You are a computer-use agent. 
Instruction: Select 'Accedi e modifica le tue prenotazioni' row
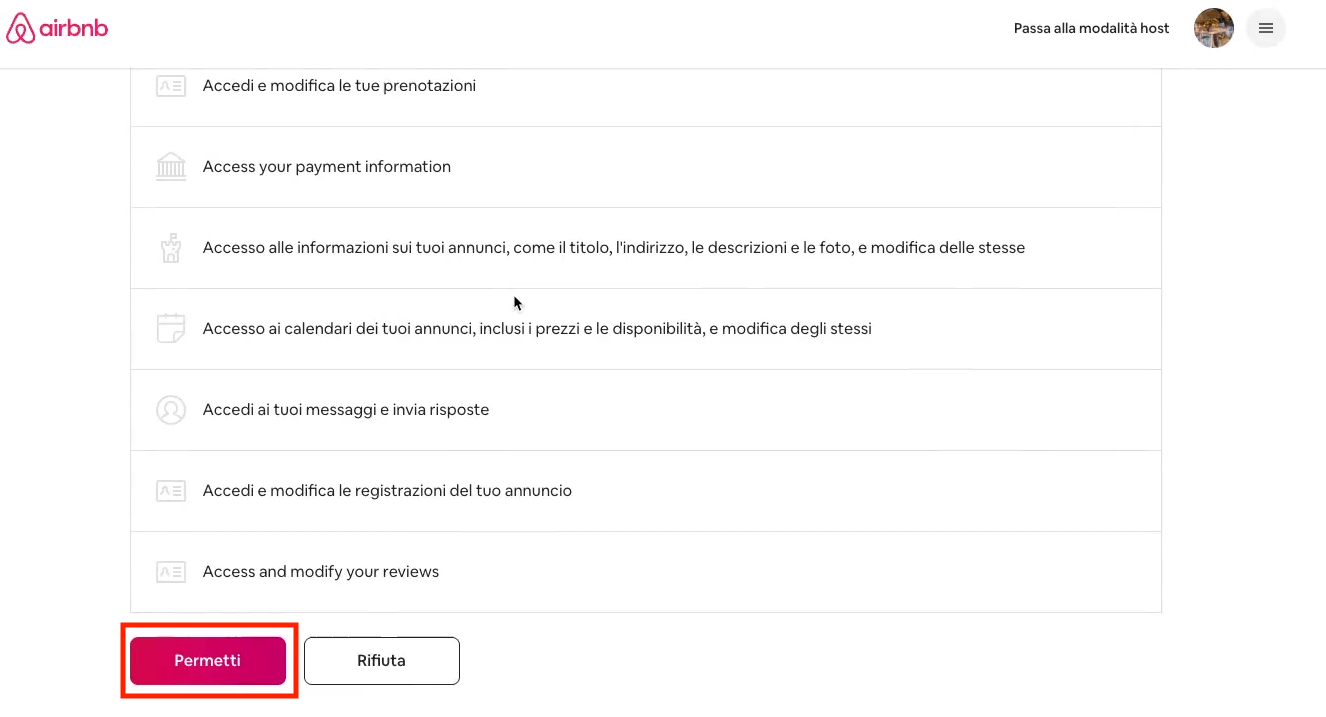[339, 86]
